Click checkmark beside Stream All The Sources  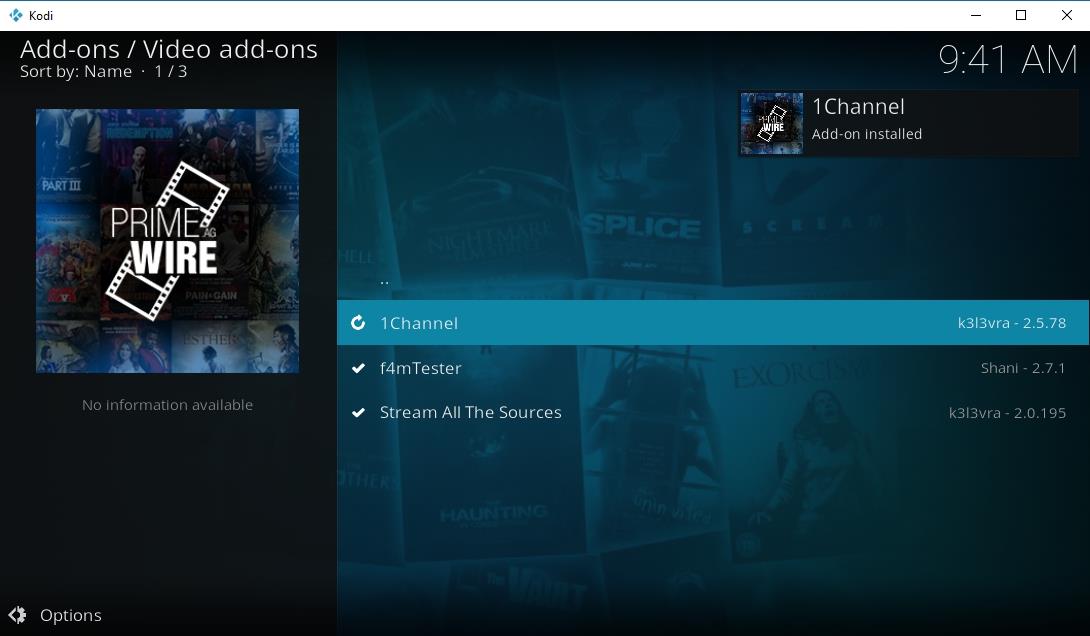tap(358, 412)
